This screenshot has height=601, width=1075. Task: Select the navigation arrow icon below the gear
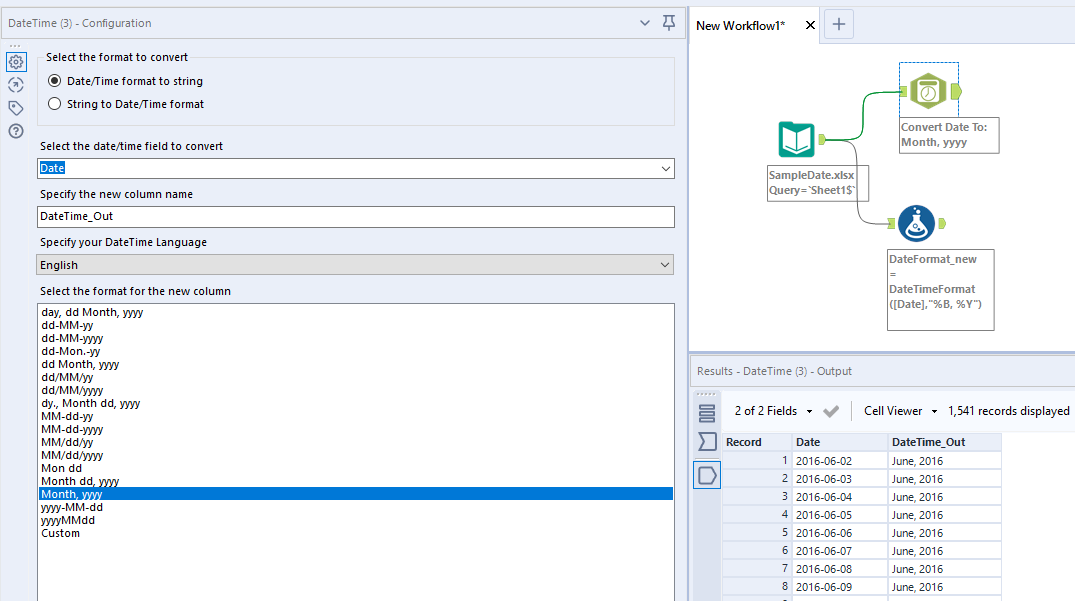[x=15, y=85]
